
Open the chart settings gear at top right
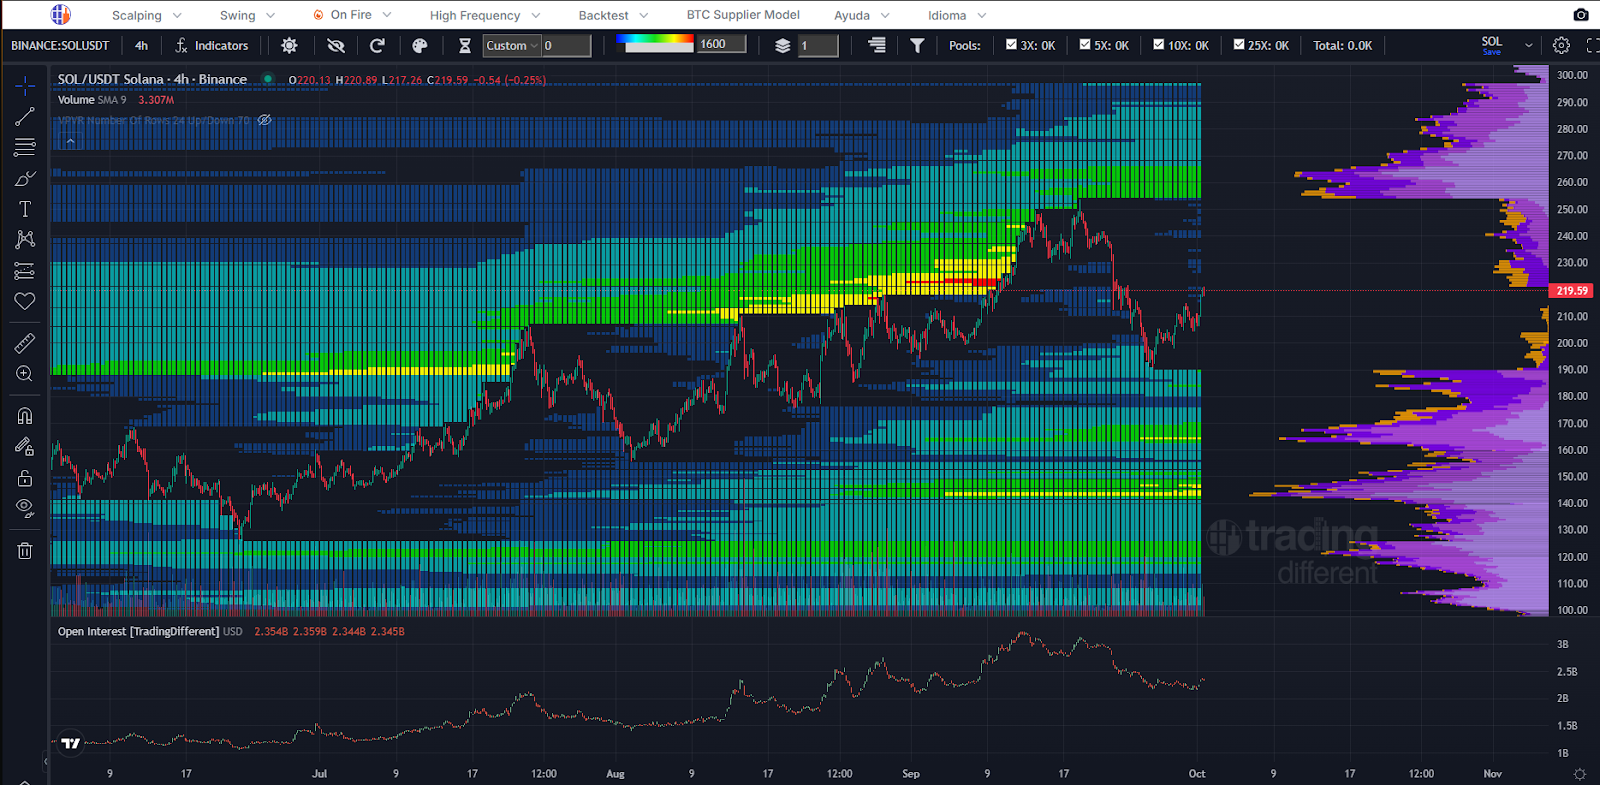(1561, 46)
